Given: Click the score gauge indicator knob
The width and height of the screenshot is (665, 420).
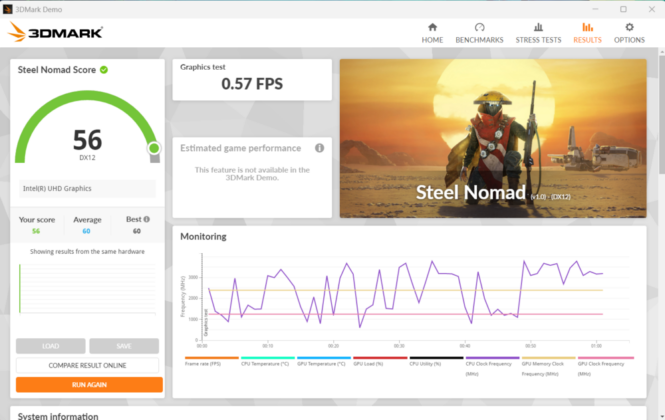Looking at the screenshot, I should pos(154,148).
